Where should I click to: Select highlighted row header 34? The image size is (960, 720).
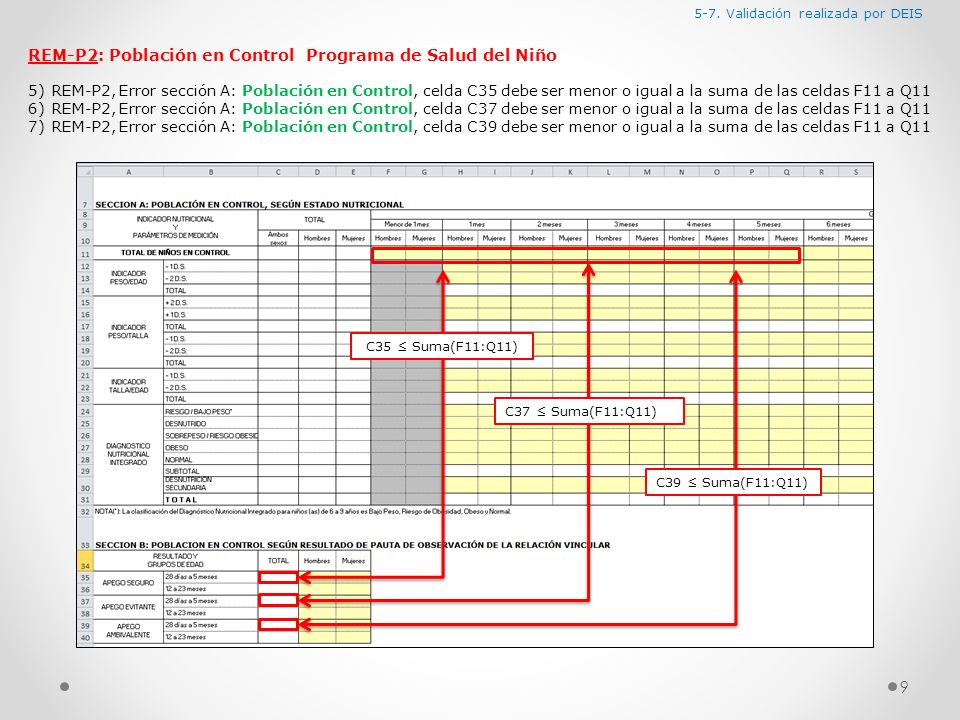click(85, 561)
